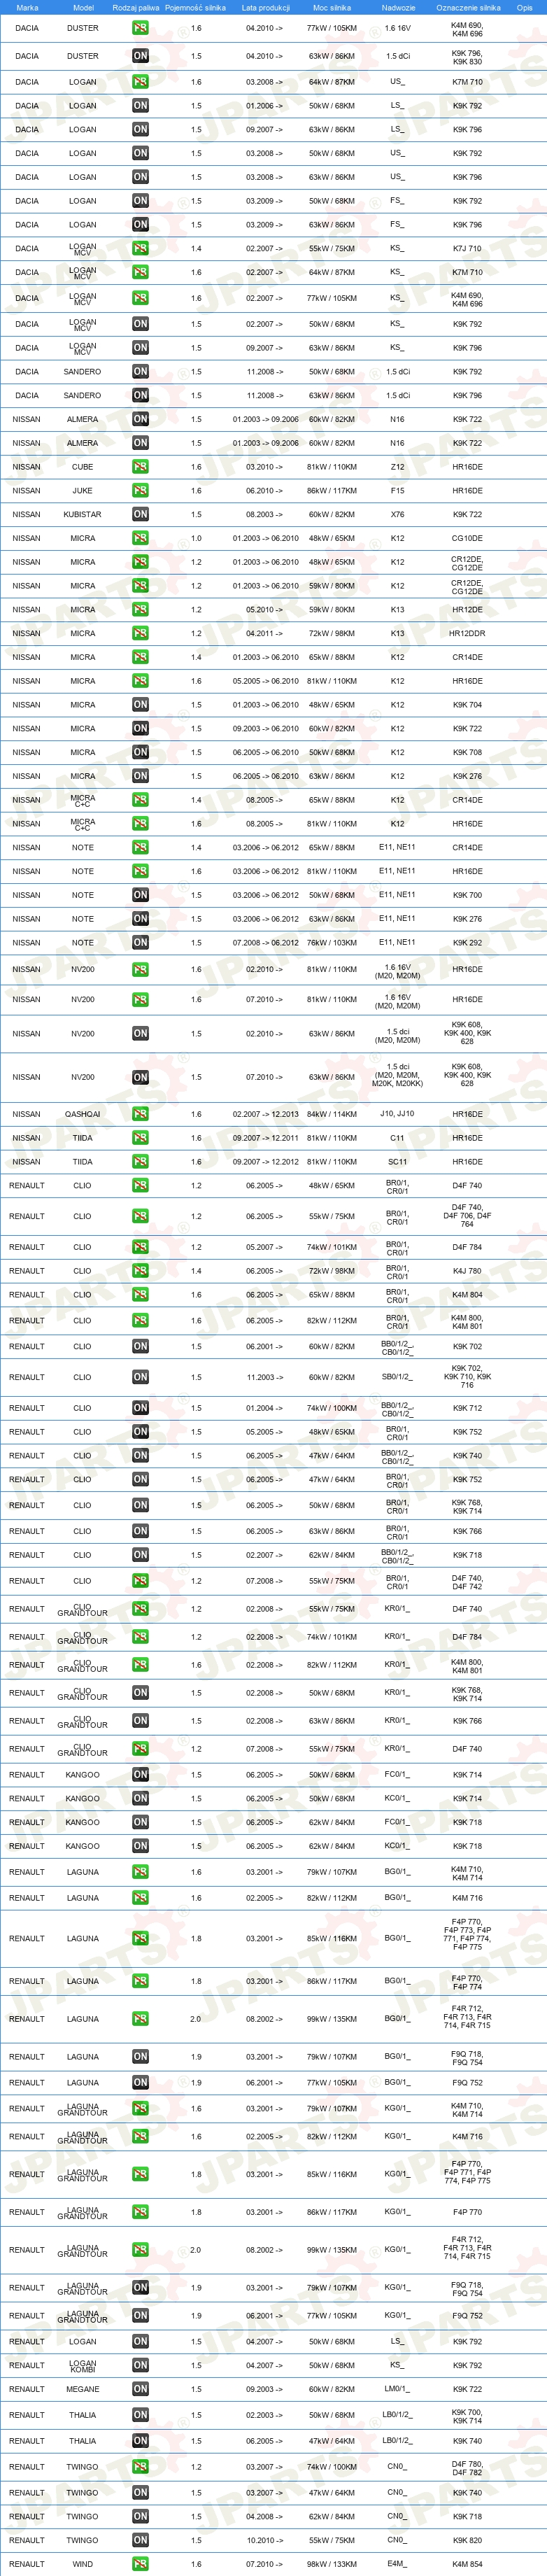Image resolution: width=547 pixels, height=2576 pixels.
Task: Click the Opis column header
Action: (x=524, y=7)
